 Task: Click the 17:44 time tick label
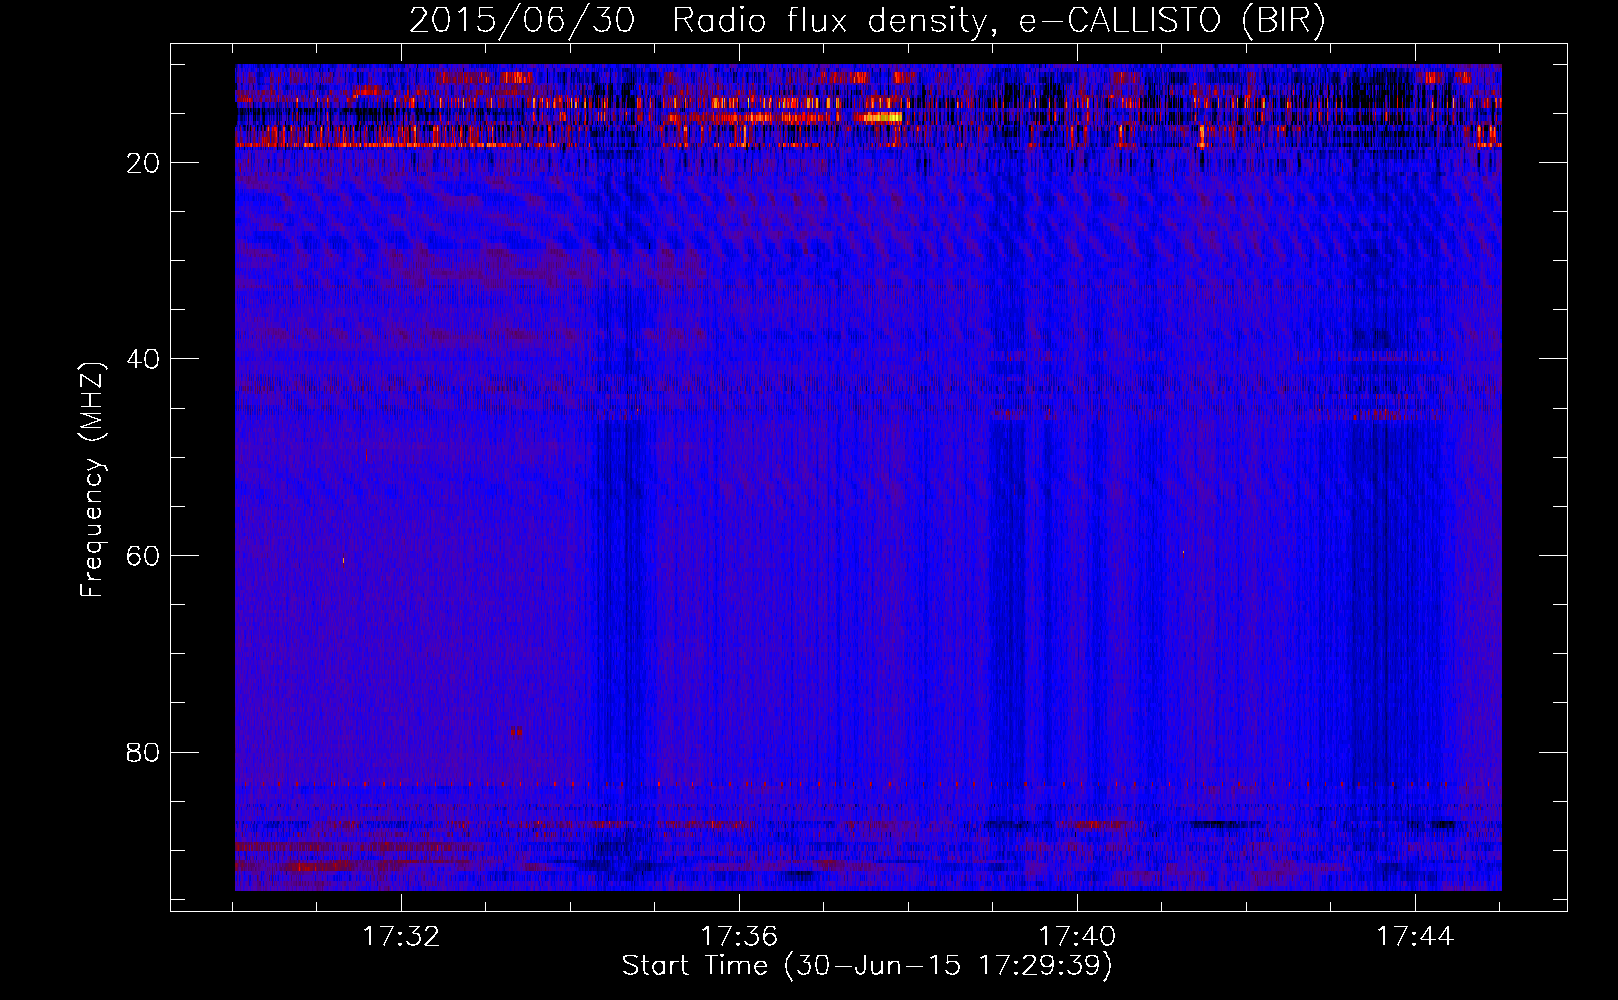coord(1415,937)
